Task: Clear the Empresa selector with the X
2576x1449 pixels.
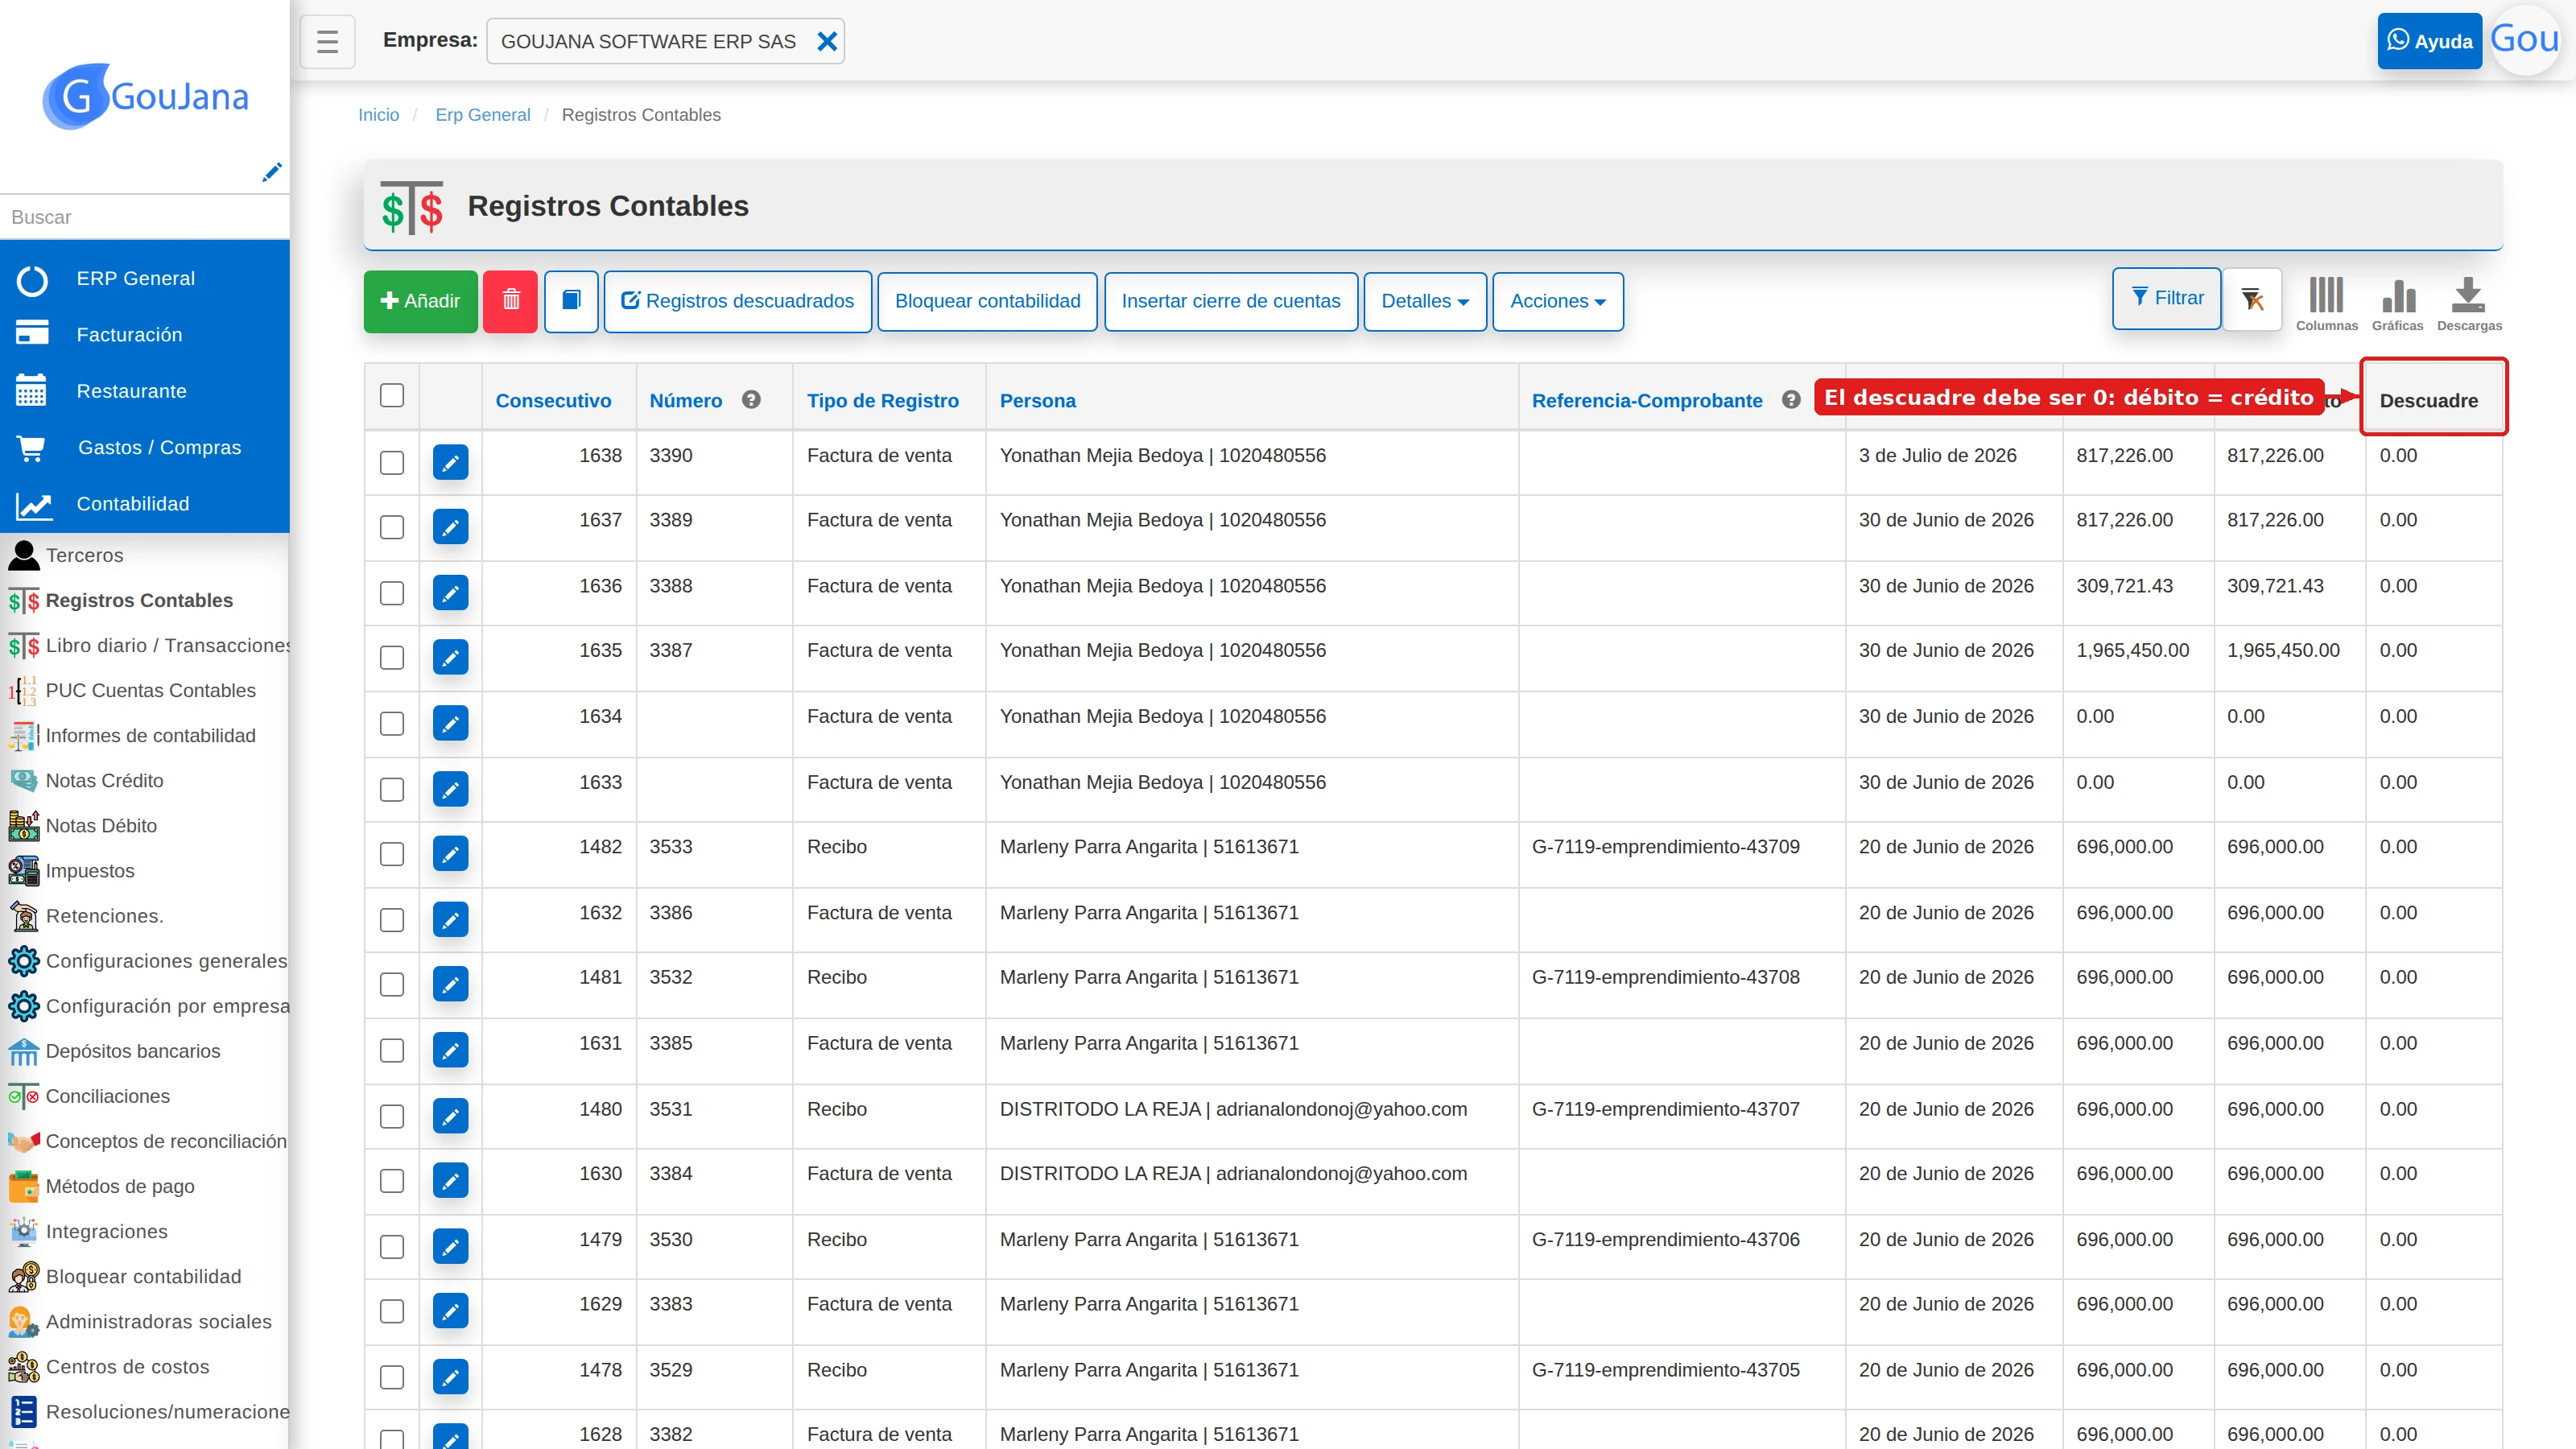Action: coord(827,41)
